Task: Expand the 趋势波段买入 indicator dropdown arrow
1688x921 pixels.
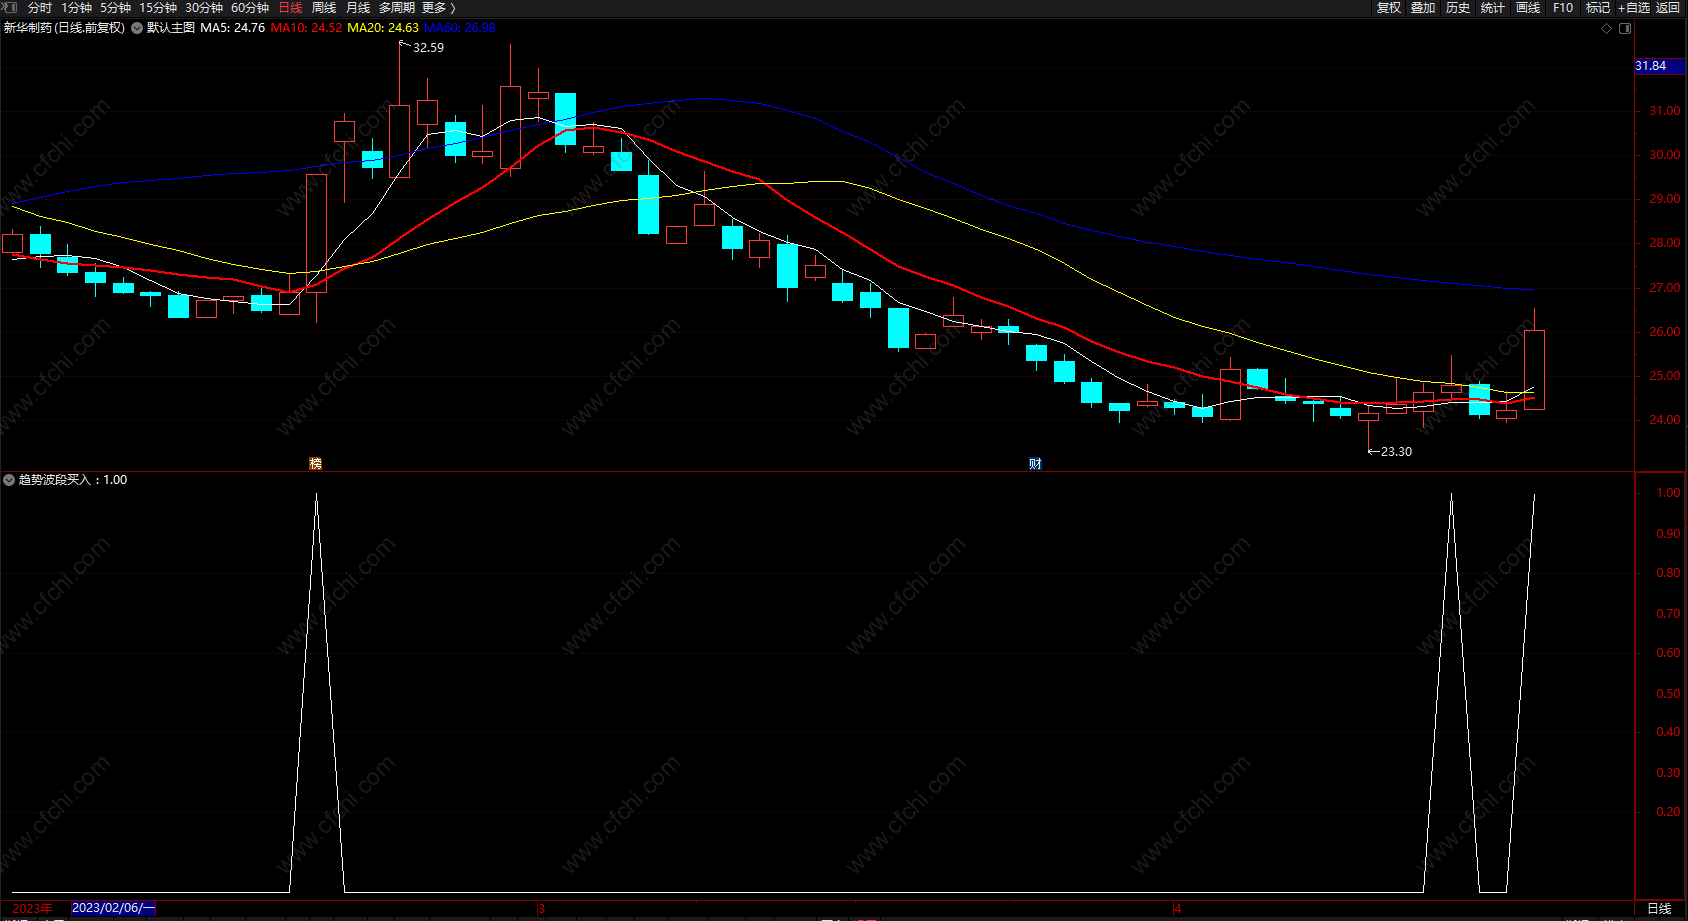Action: (9, 480)
